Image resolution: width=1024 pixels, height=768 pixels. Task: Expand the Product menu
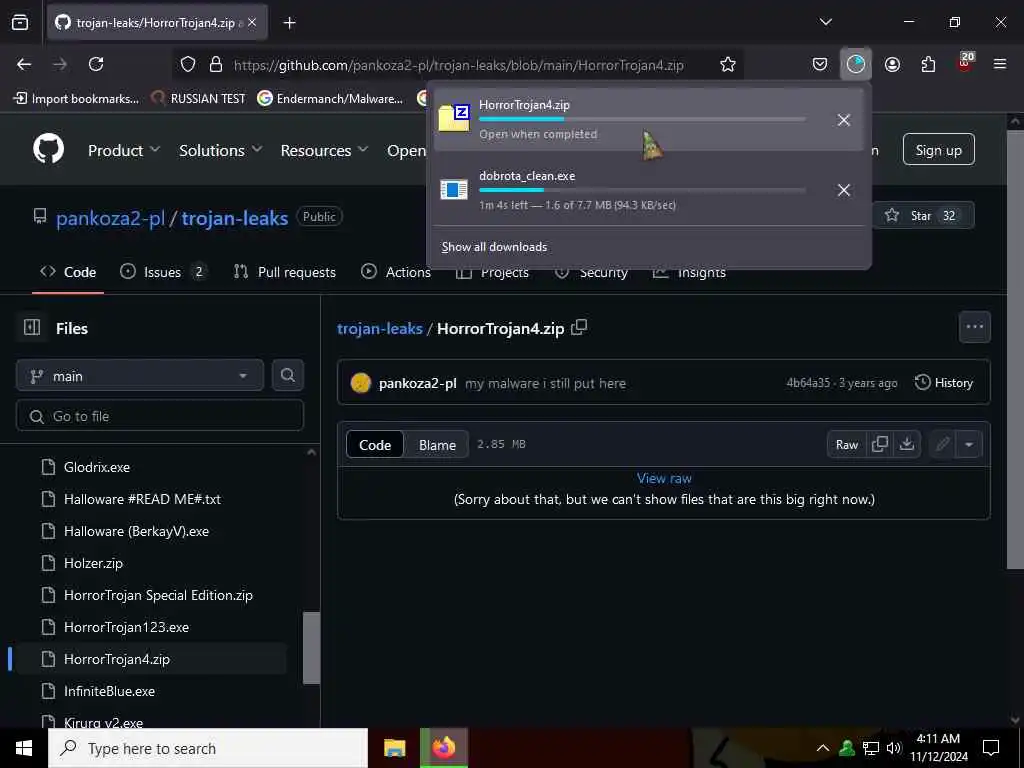[124, 150]
